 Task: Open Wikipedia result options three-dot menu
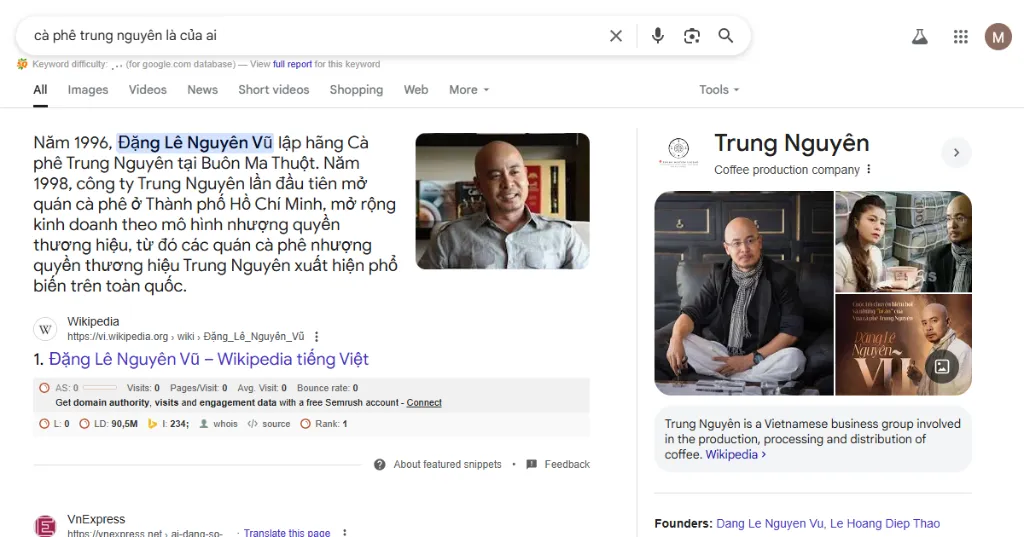click(x=317, y=336)
